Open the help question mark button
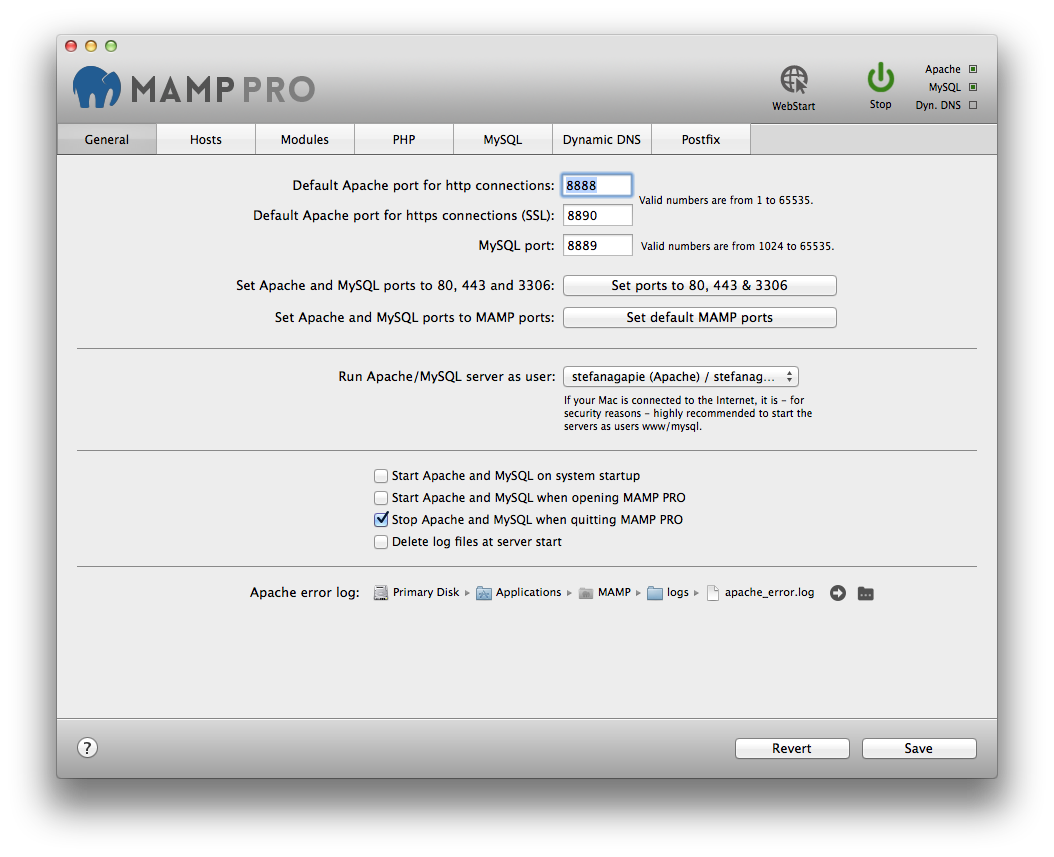This screenshot has height=857, width=1054. 87,747
